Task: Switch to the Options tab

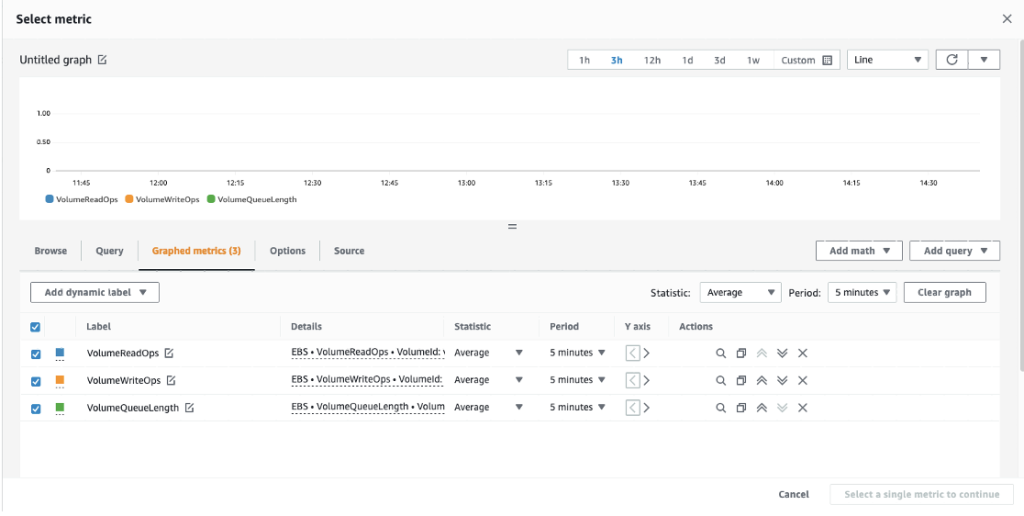Action: pyautogui.click(x=287, y=251)
